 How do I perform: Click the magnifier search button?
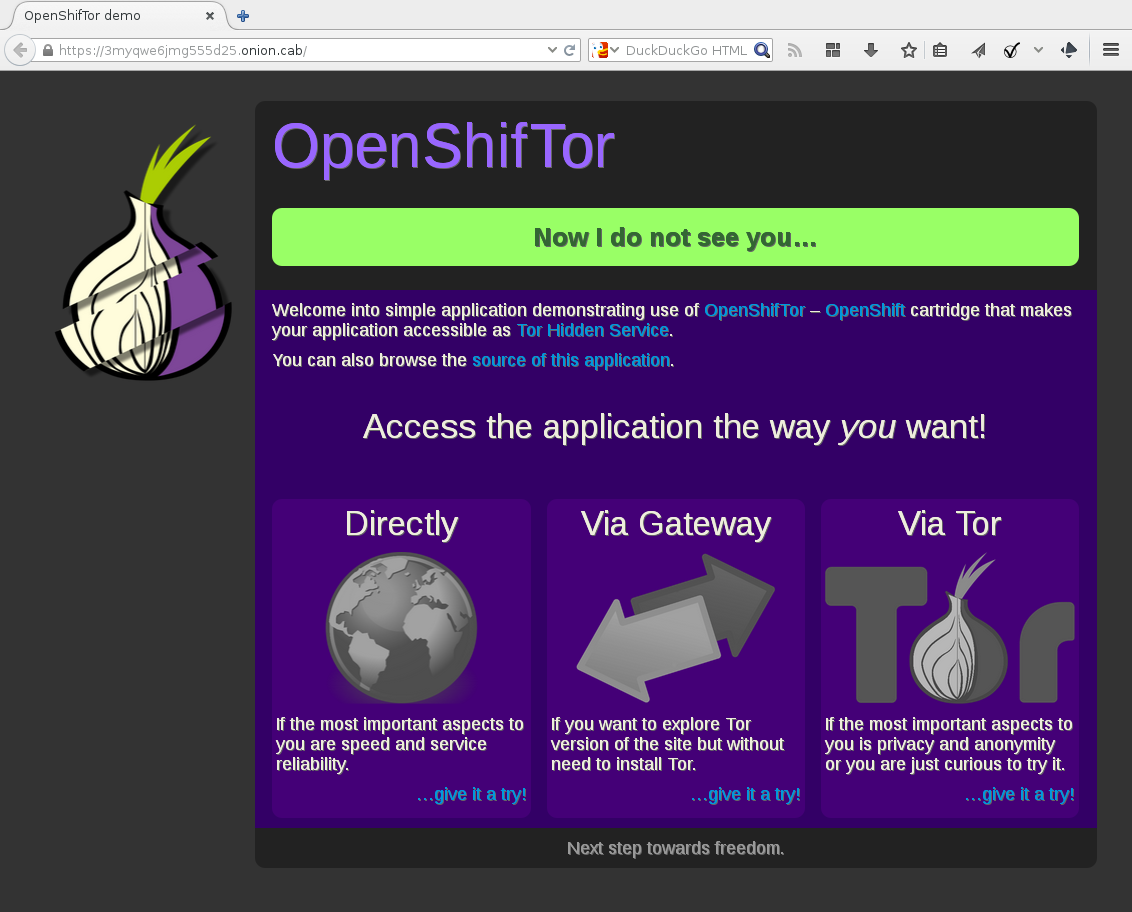pos(762,50)
